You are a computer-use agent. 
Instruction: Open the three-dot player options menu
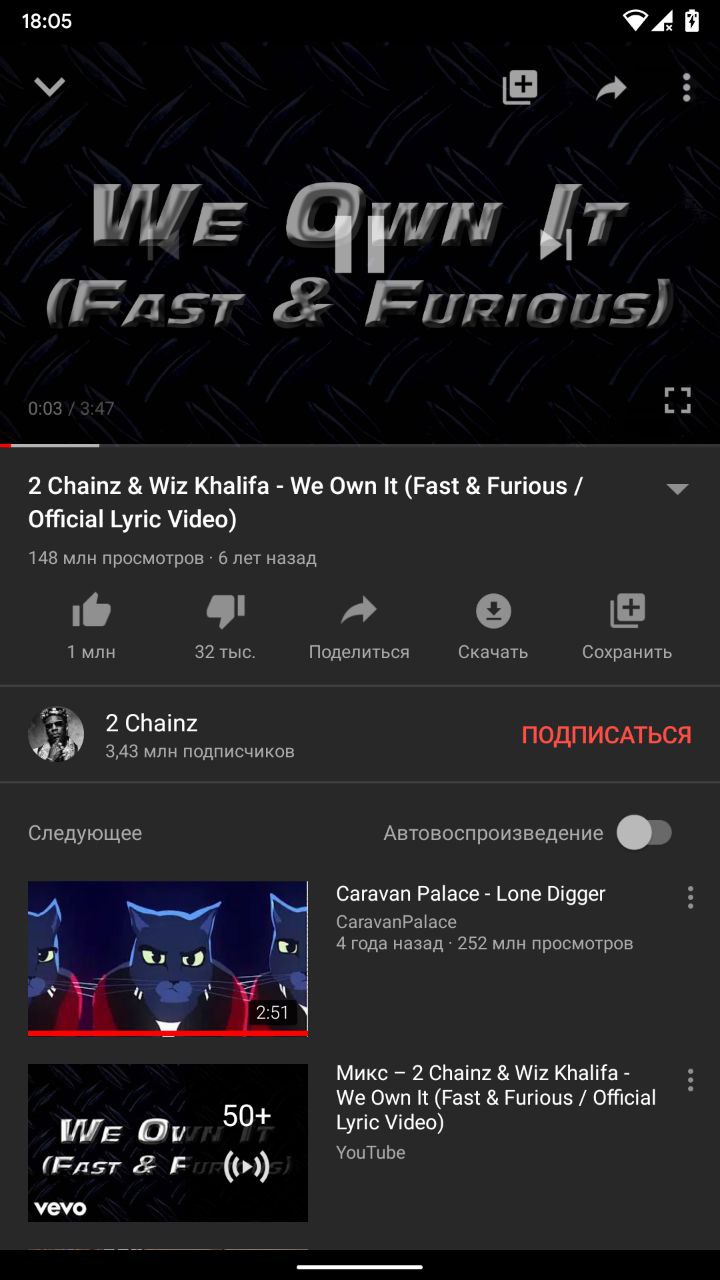pos(686,88)
